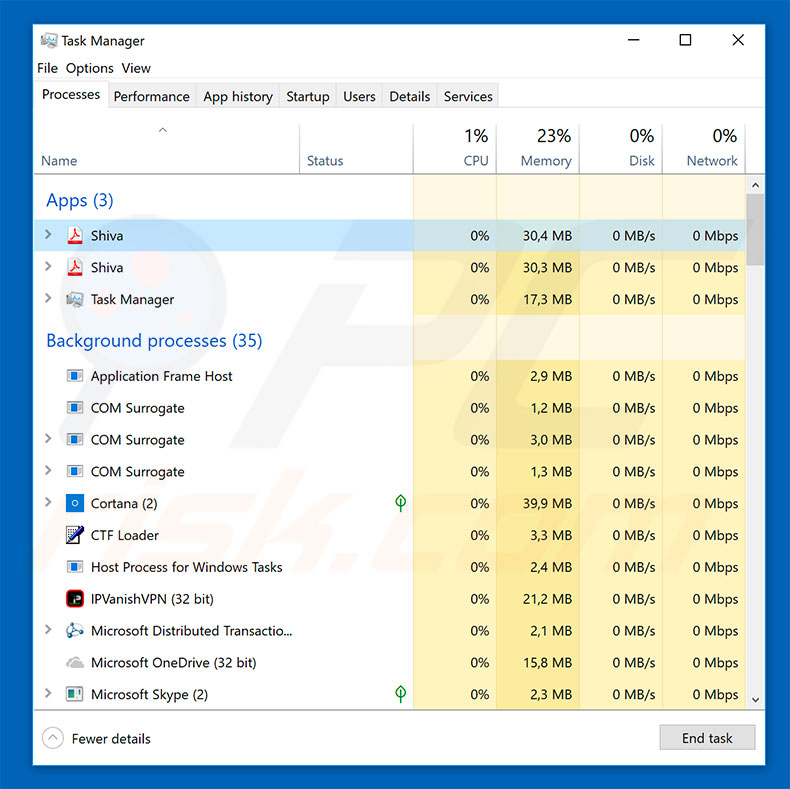Click the Application Frame Host icon
The width and height of the screenshot is (790, 789).
75,376
